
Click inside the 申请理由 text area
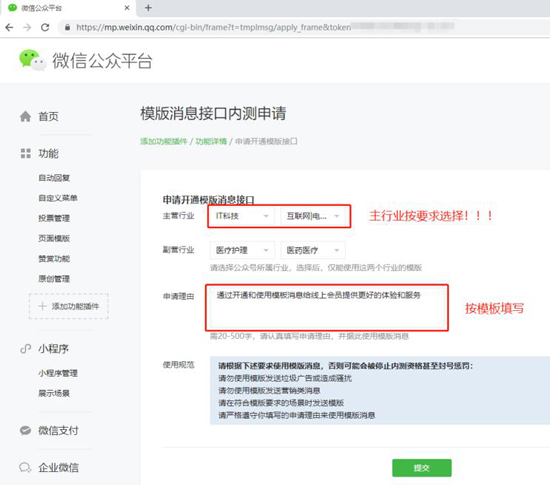[x=327, y=308]
